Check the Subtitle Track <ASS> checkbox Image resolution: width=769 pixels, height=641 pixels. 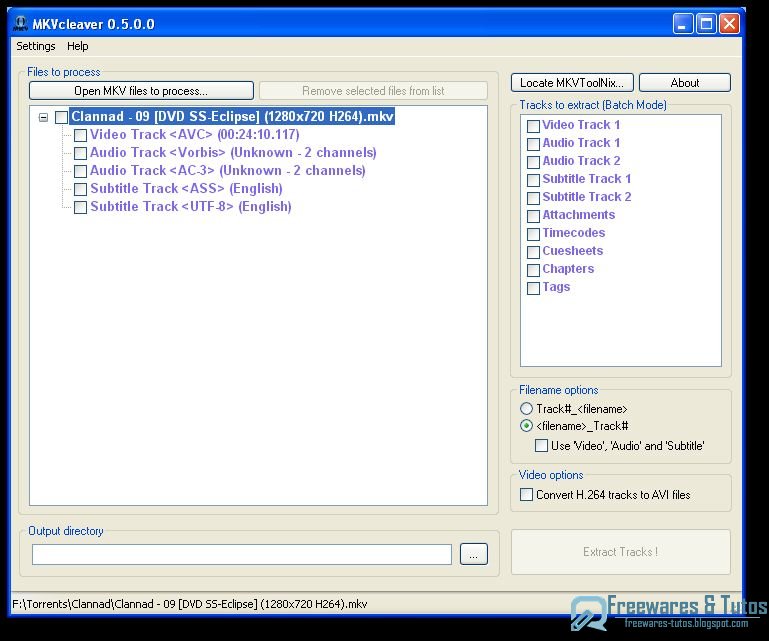(80, 189)
